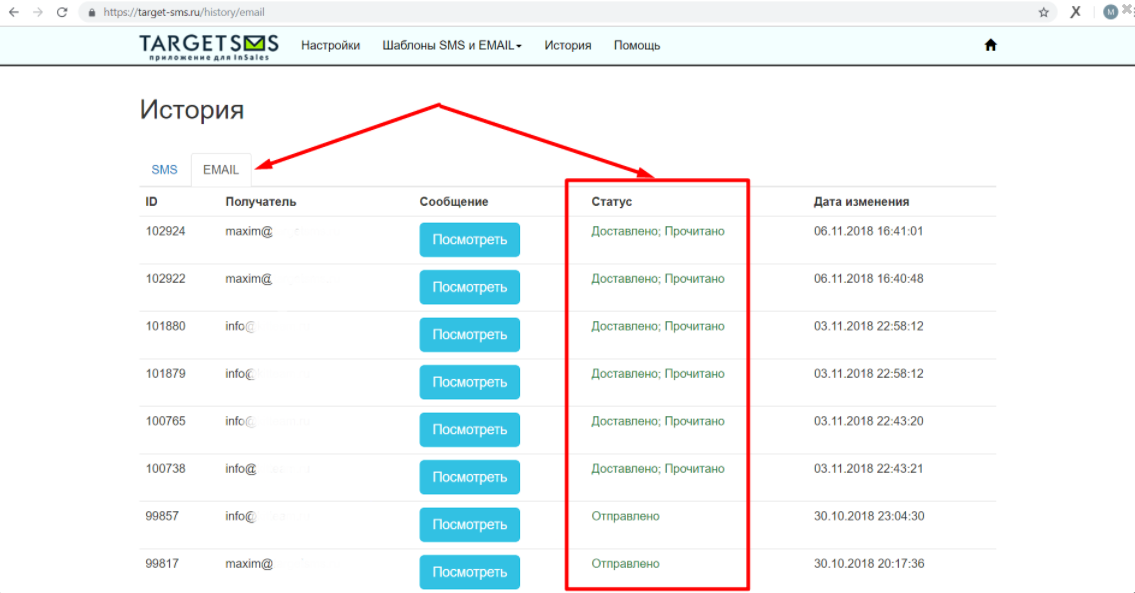1135x593 pixels.
Task: Open the Настройки menu item
Action: coord(330,44)
